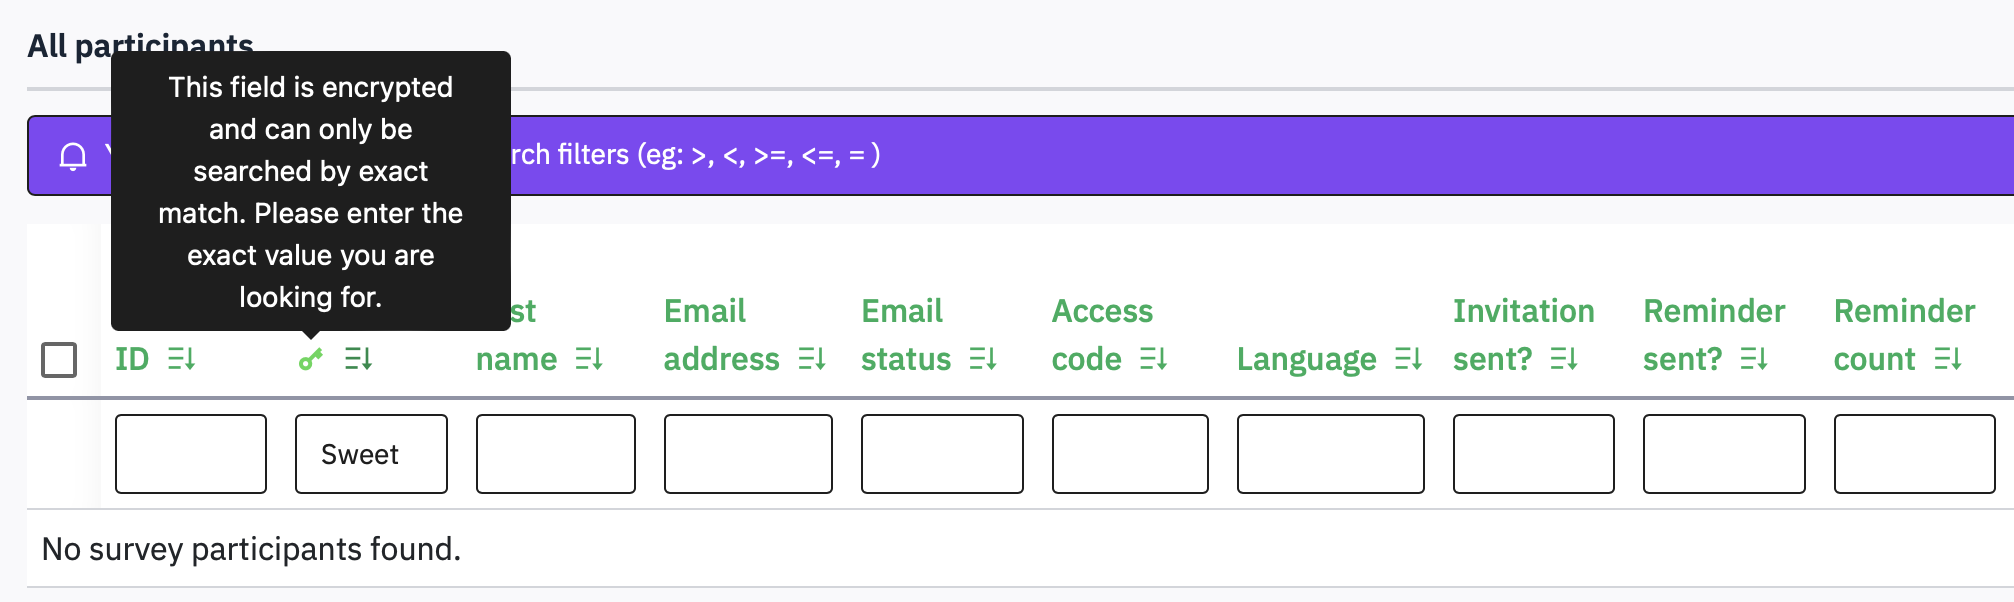The image size is (2014, 602).
Task: Click the notification bell icon
Action: (73, 156)
